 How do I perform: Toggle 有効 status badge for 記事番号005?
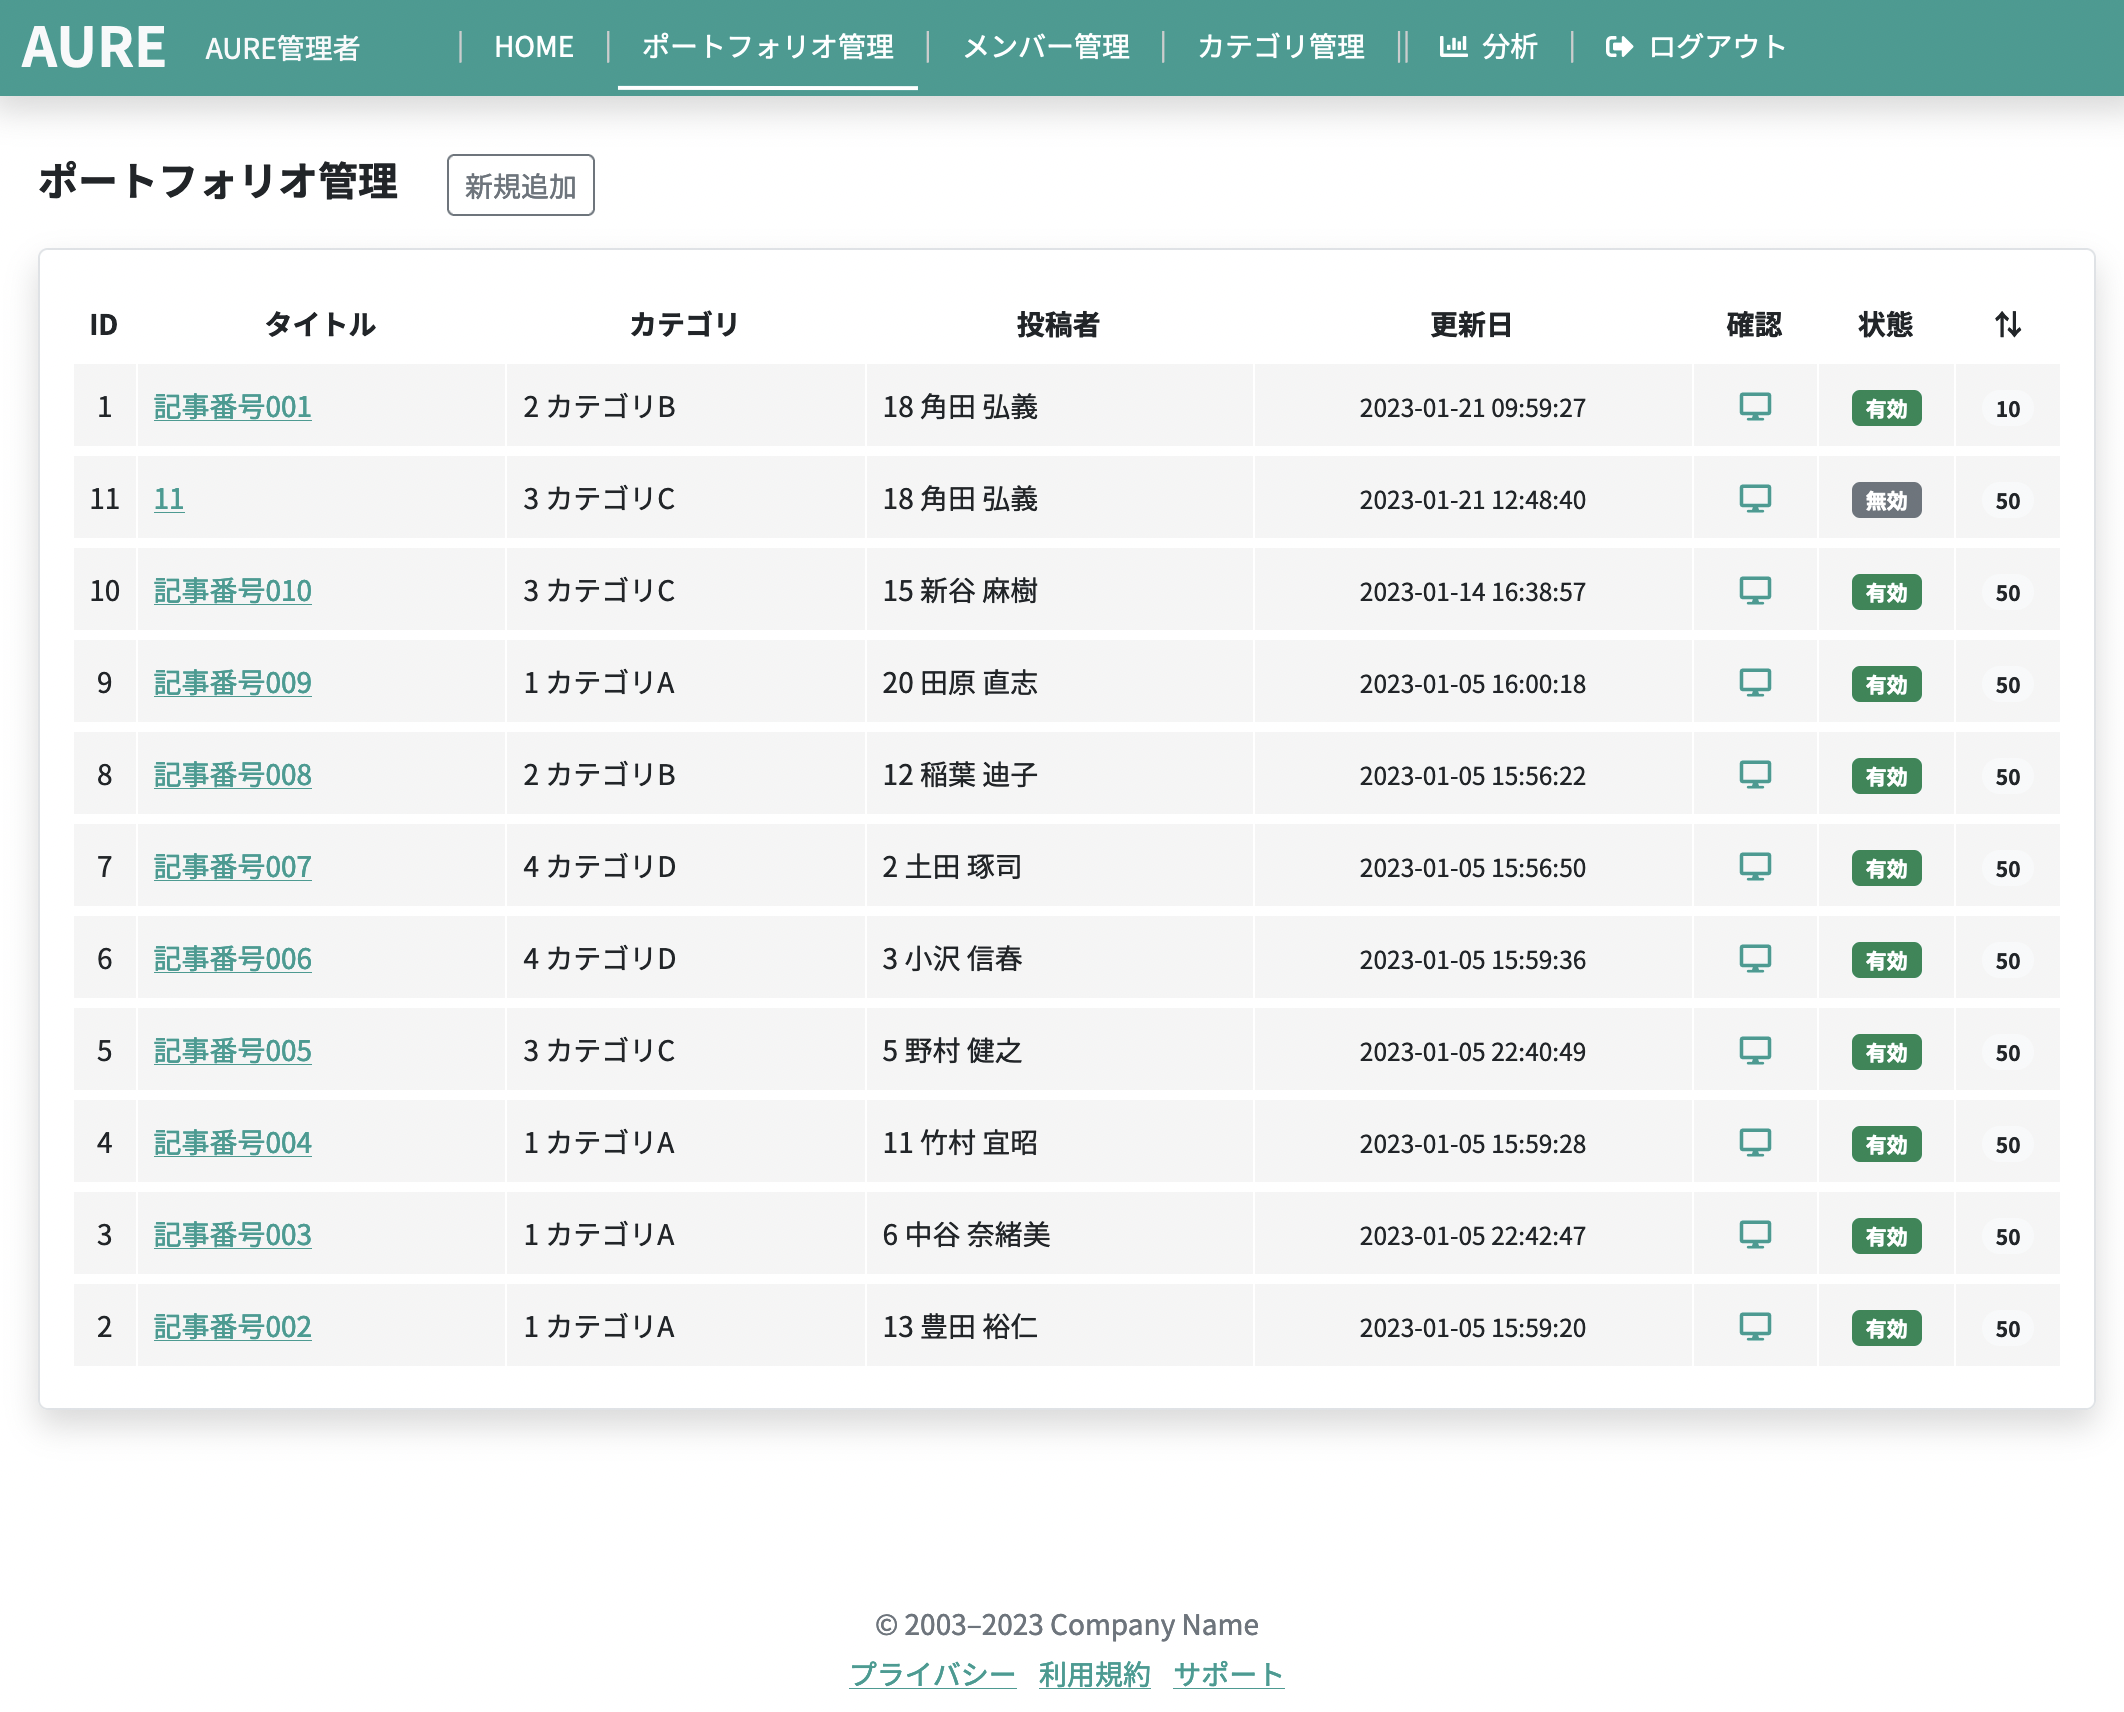pos(1885,1052)
